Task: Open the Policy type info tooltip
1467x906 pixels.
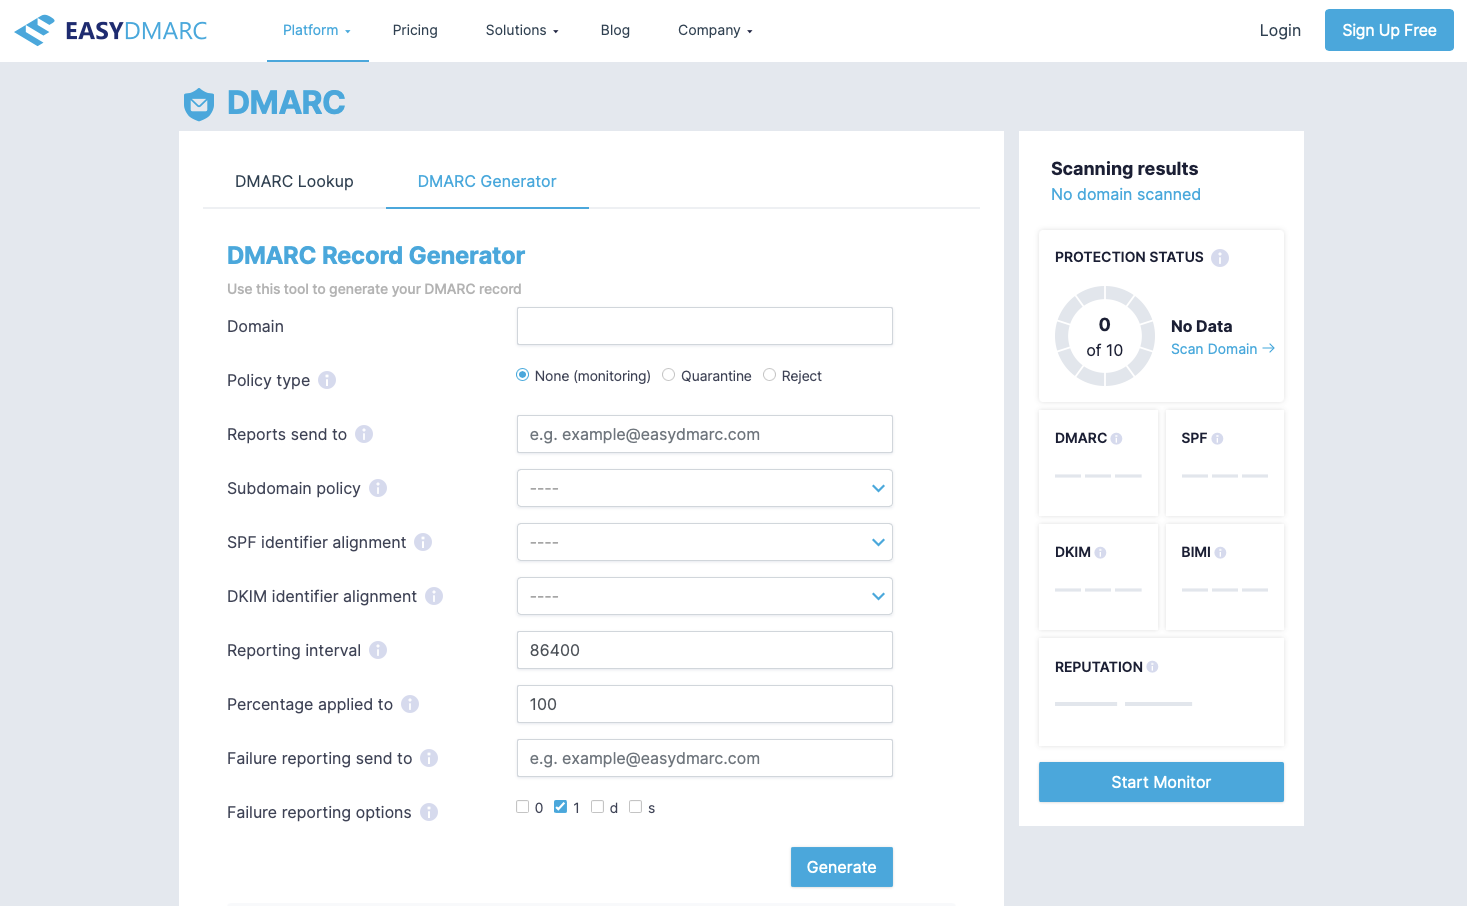Action: [x=327, y=380]
